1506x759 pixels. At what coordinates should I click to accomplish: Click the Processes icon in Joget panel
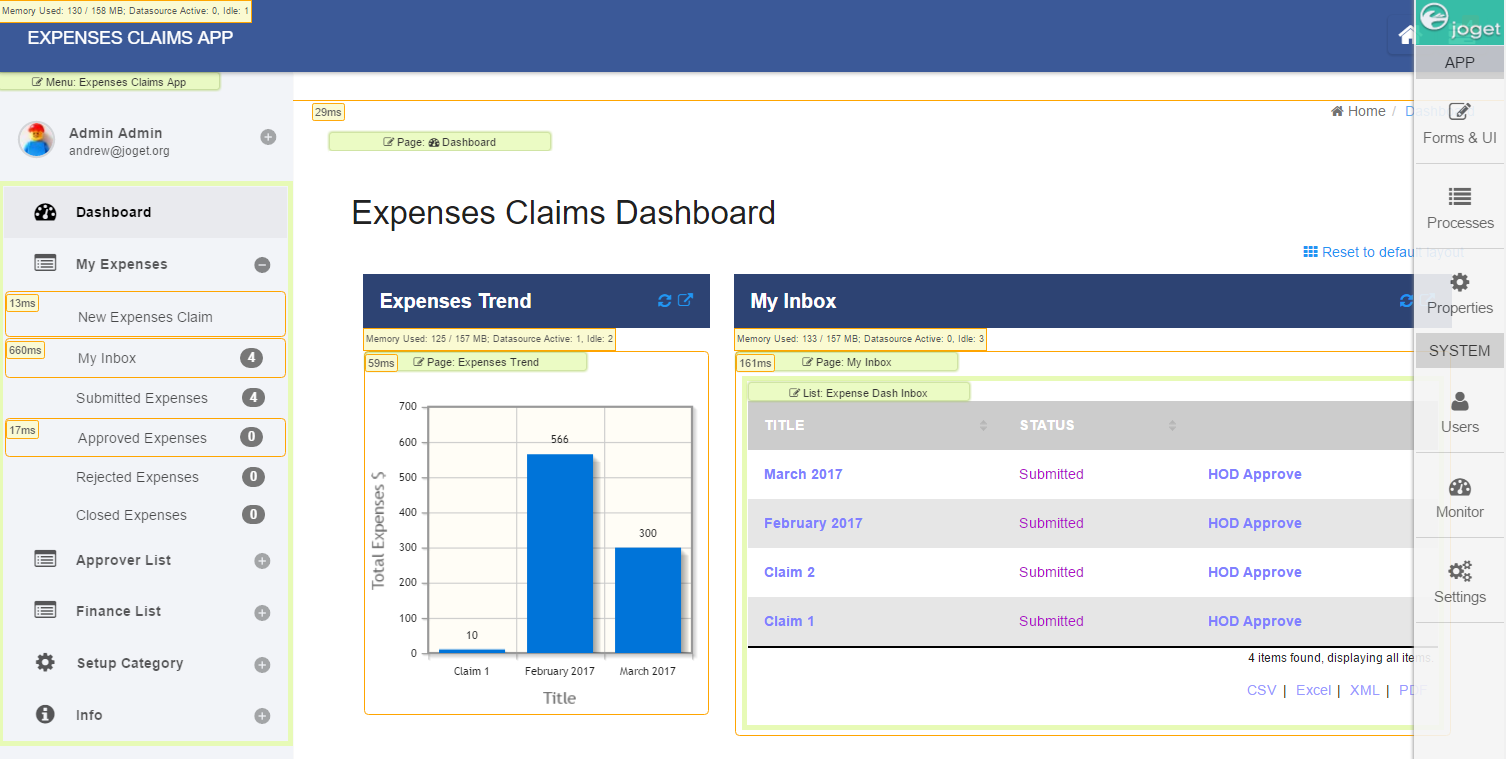(1459, 196)
